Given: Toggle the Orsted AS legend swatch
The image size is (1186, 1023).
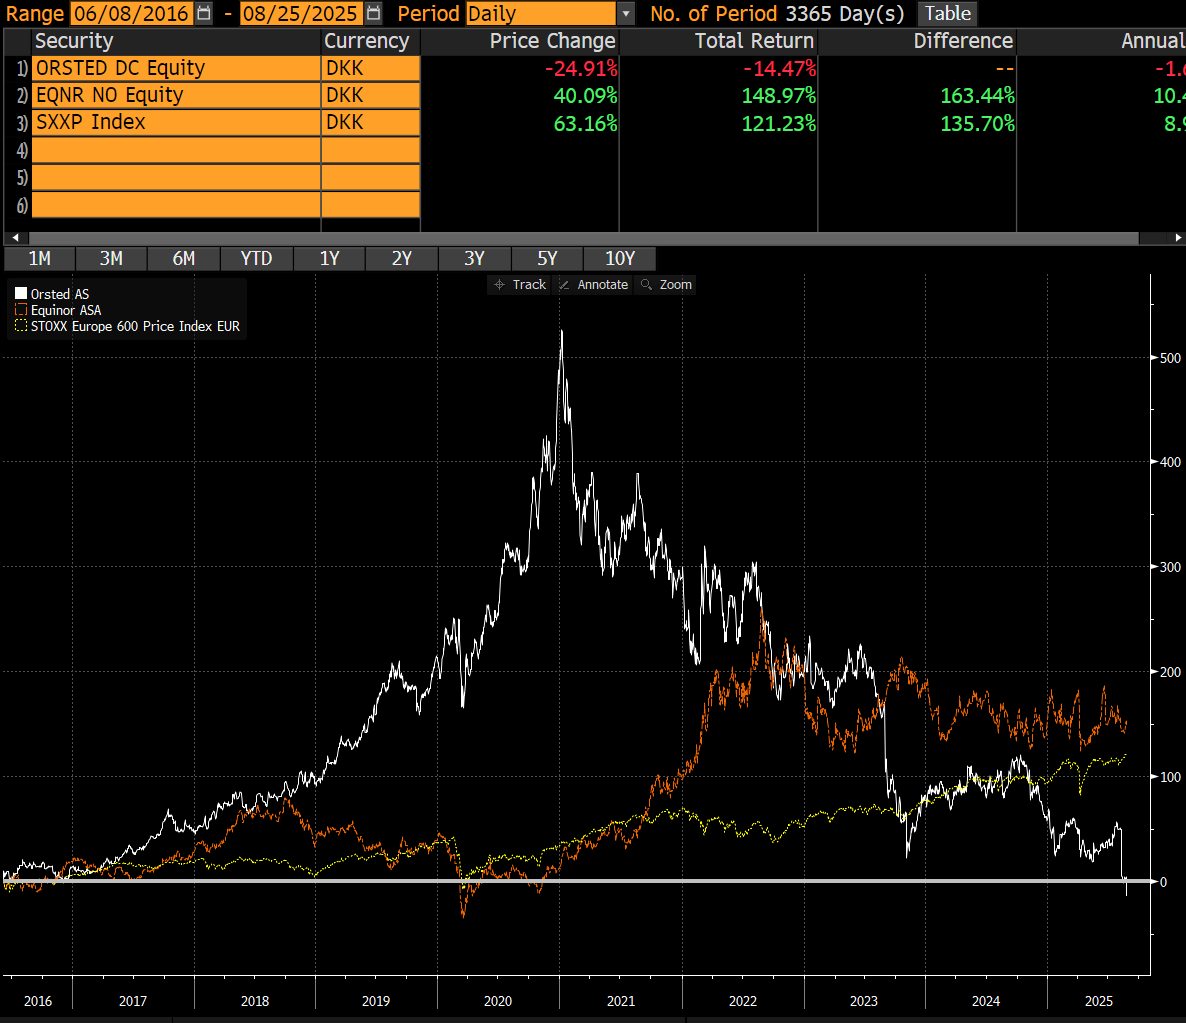Looking at the screenshot, I should [x=21, y=294].
